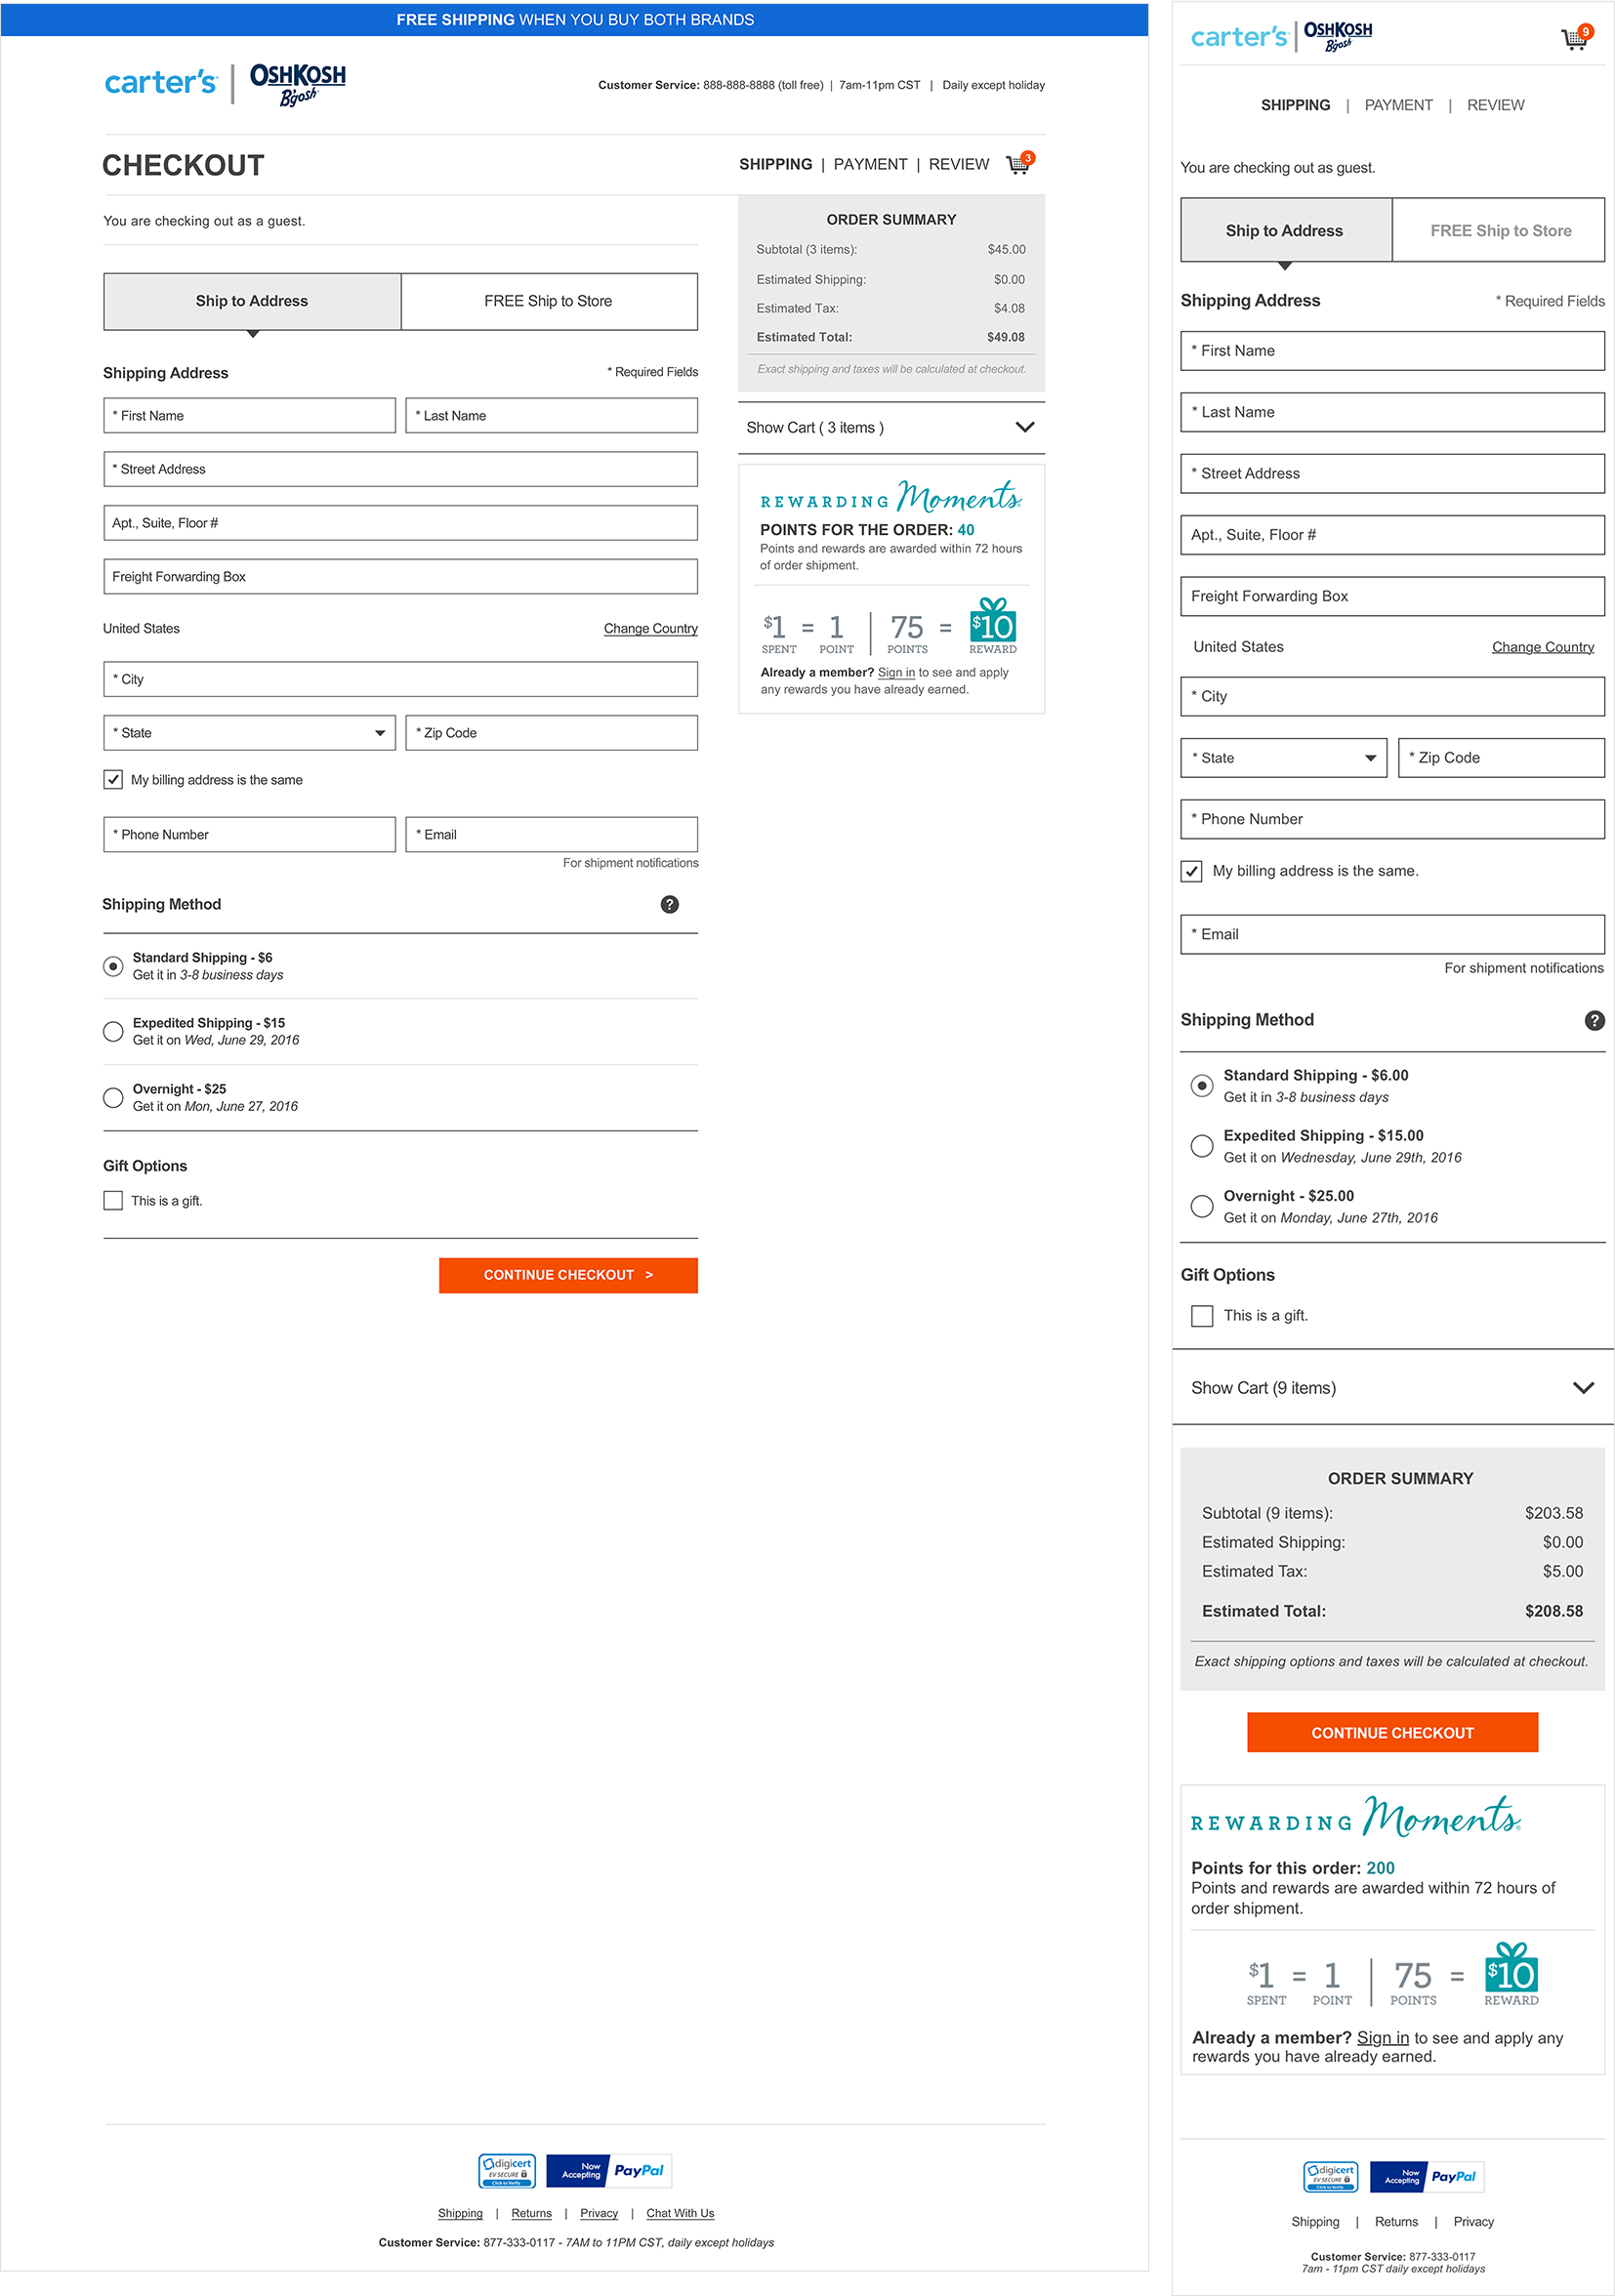Click the Carter's logo in the header
Image resolution: width=1615 pixels, height=2296 pixels.
(x=160, y=82)
